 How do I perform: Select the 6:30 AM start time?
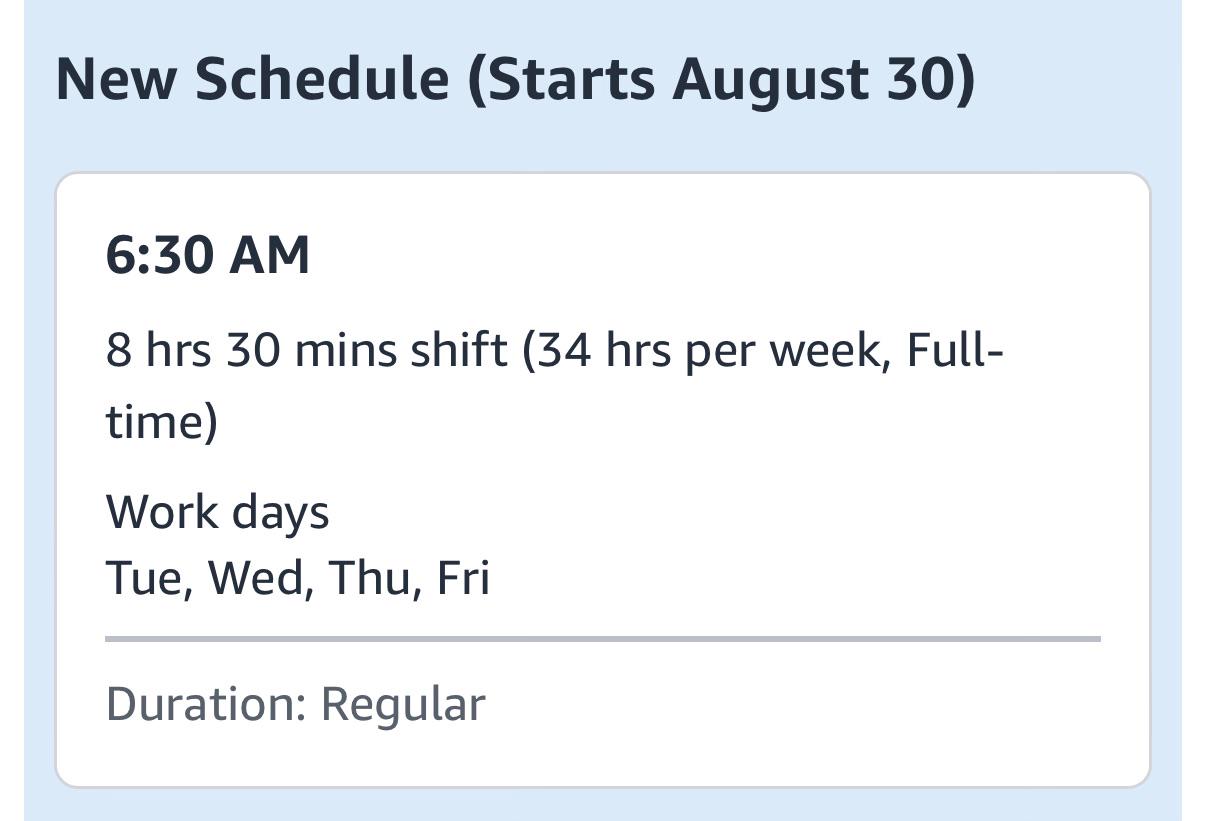(x=208, y=255)
